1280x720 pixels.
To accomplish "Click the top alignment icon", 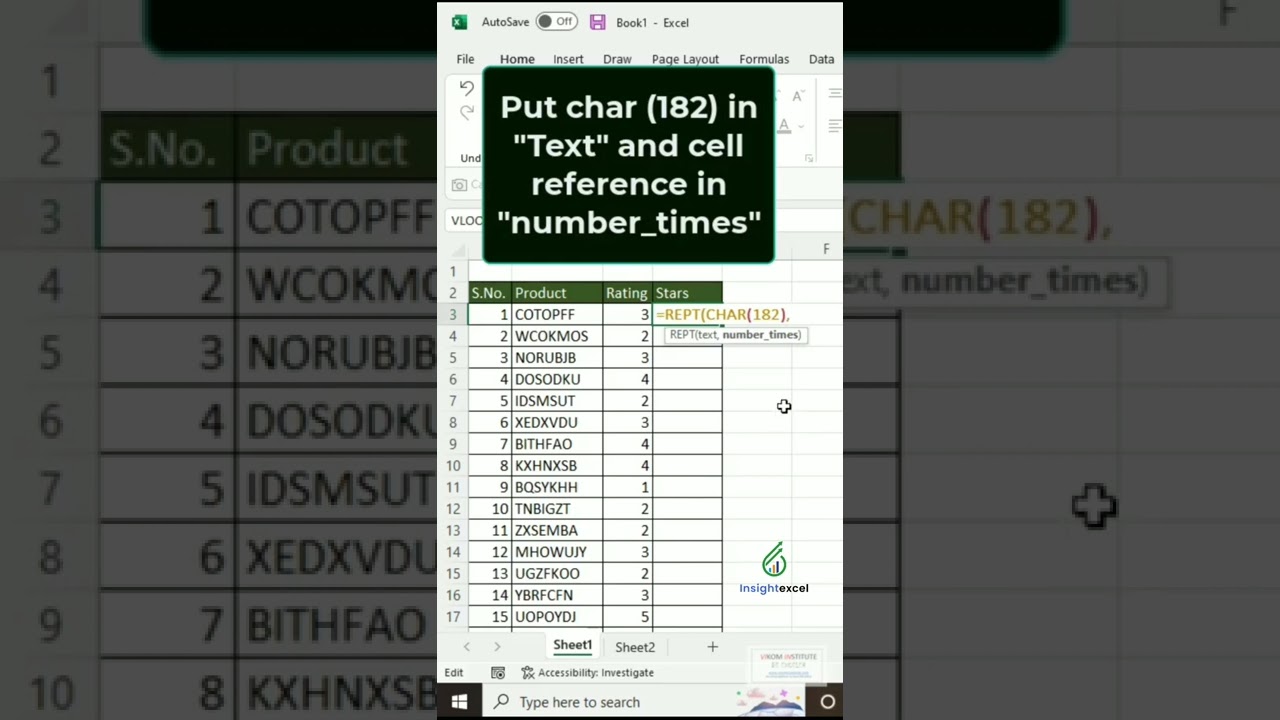I will (x=835, y=94).
